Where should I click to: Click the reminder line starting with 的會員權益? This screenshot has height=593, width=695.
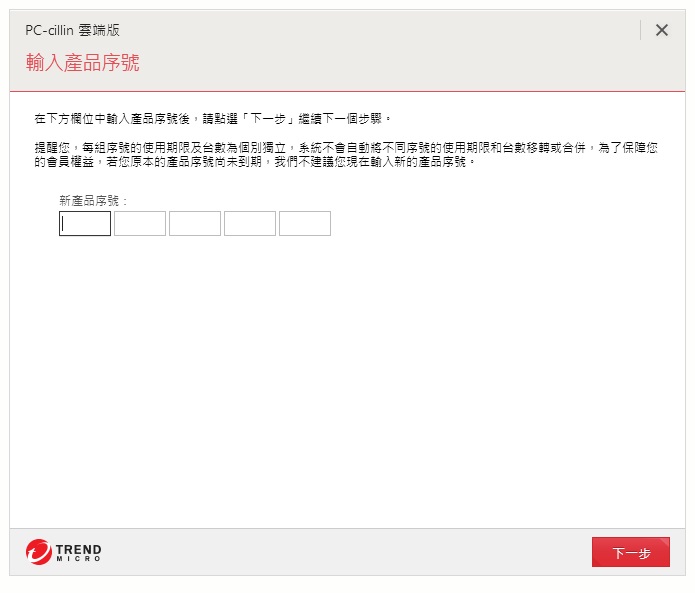coord(255,161)
